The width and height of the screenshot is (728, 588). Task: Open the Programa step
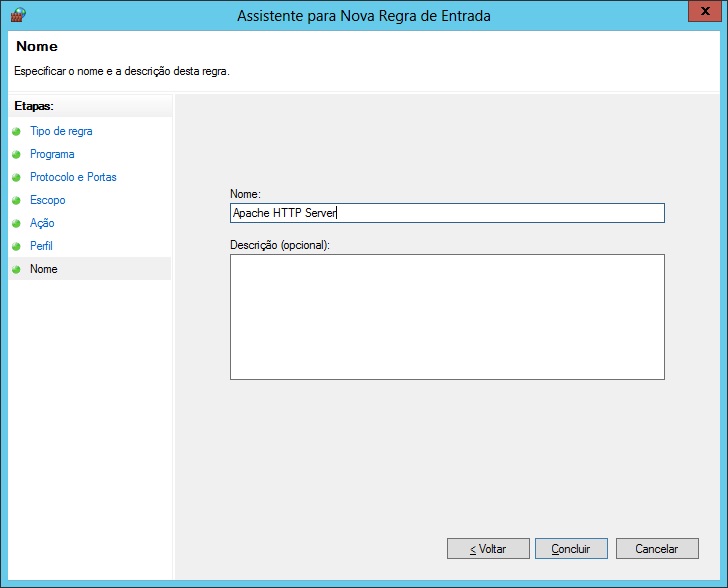[52, 154]
